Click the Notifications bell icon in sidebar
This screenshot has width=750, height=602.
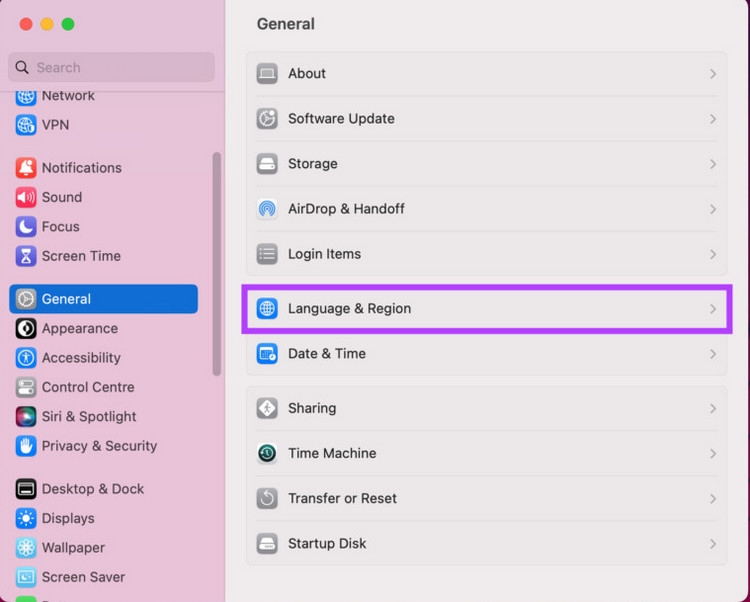click(x=26, y=168)
